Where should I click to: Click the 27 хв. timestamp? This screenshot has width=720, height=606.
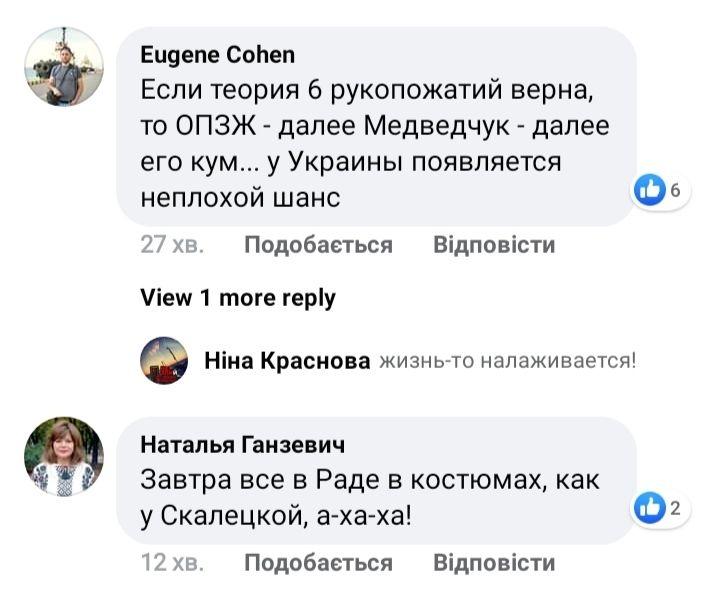172,245
